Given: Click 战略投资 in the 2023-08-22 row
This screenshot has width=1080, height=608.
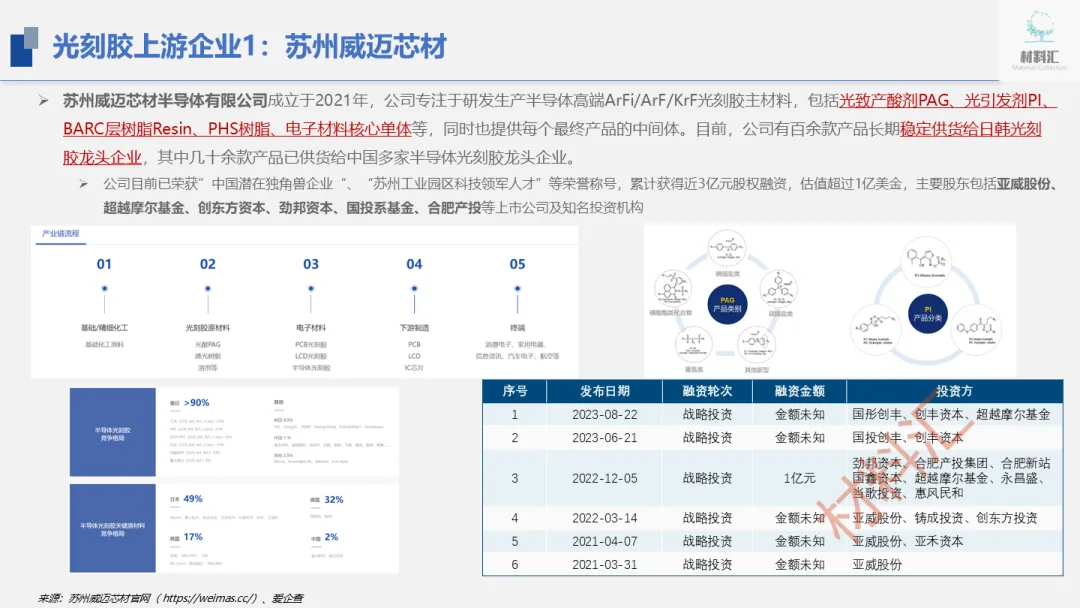Looking at the screenshot, I should tap(707, 415).
